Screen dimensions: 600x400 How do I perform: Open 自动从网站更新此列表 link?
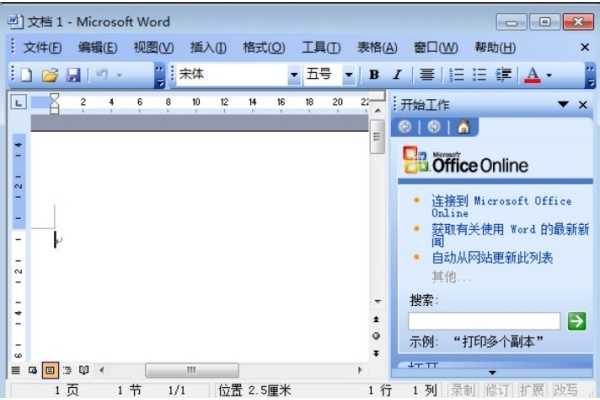tap(492, 258)
